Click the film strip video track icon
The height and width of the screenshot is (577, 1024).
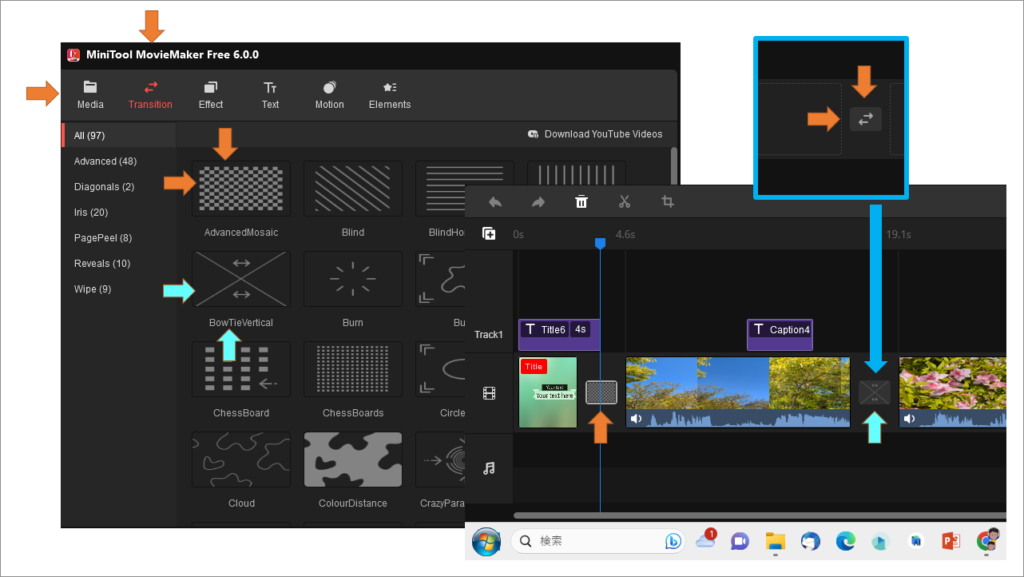pyautogui.click(x=490, y=392)
